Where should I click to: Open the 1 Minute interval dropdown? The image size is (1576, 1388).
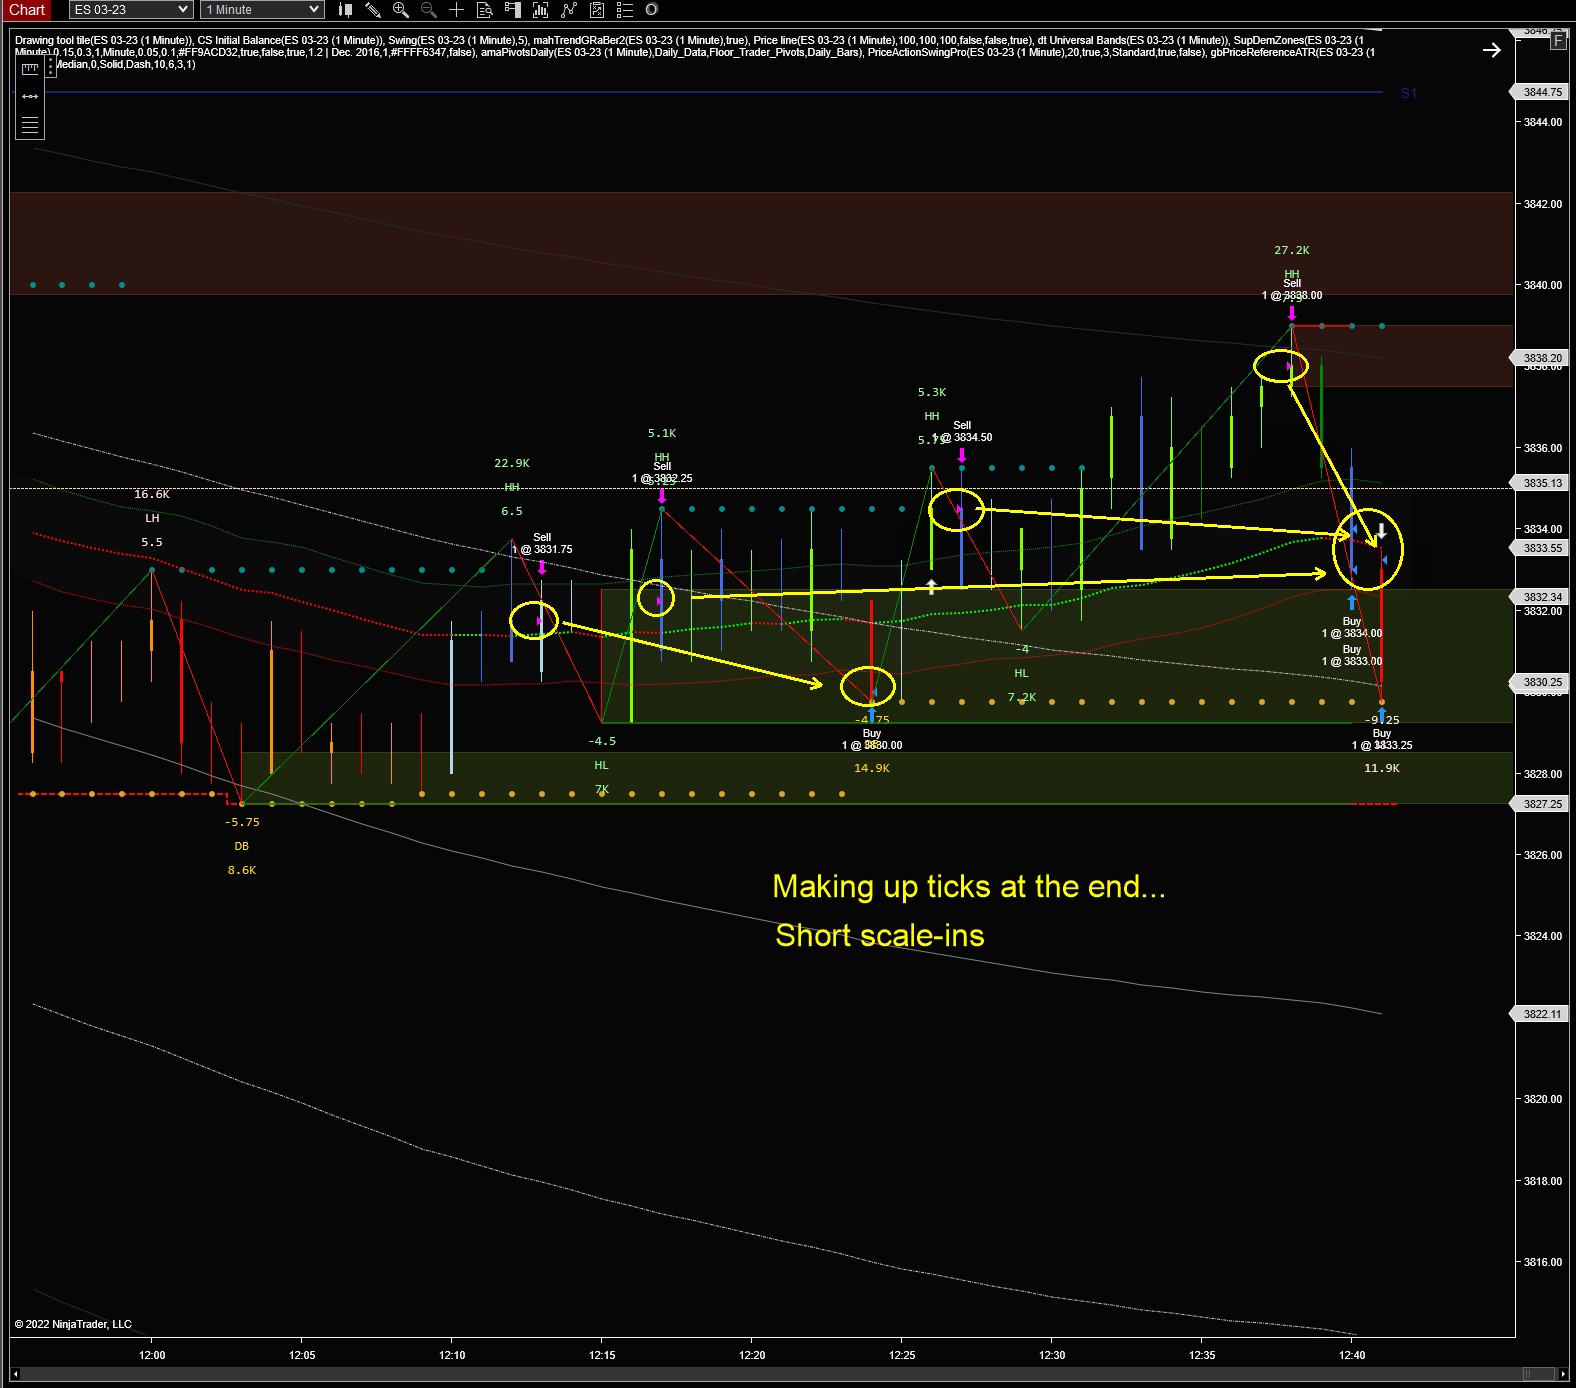click(263, 10)
